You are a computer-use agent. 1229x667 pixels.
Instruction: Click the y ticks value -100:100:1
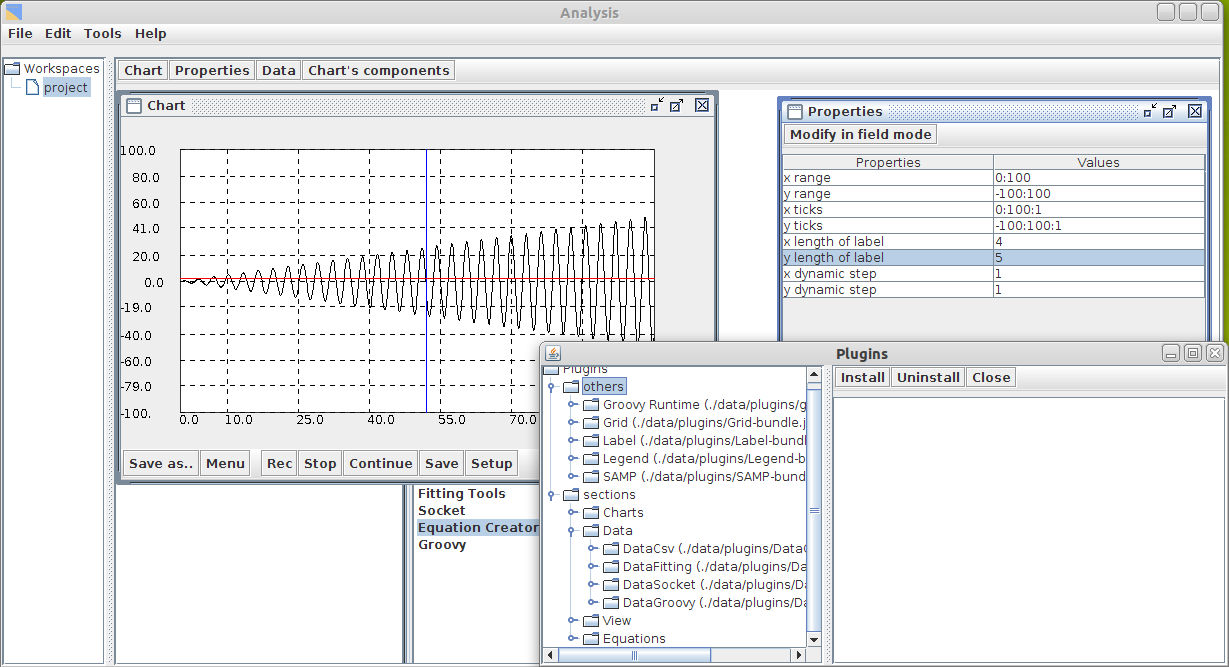[1099, 226]
